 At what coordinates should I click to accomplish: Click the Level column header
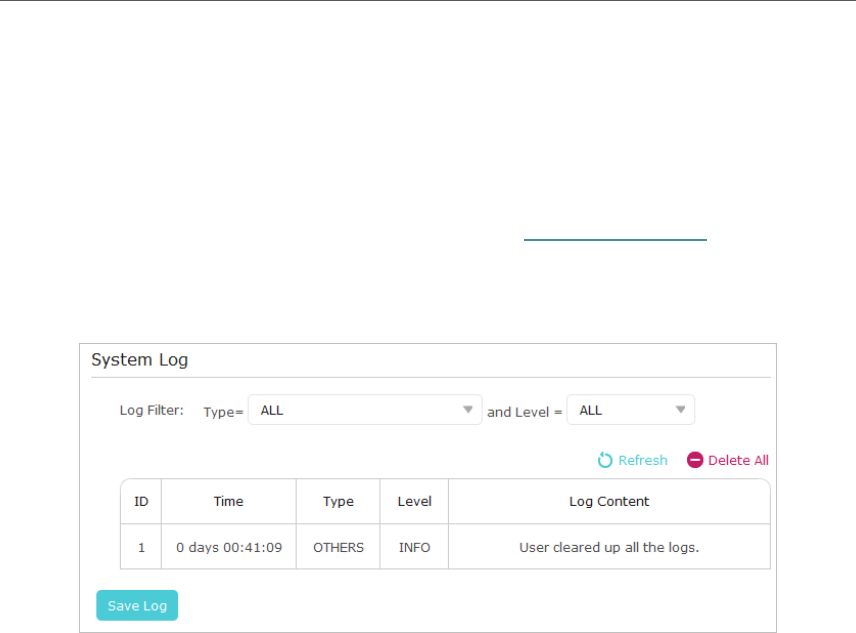[414, 501]
